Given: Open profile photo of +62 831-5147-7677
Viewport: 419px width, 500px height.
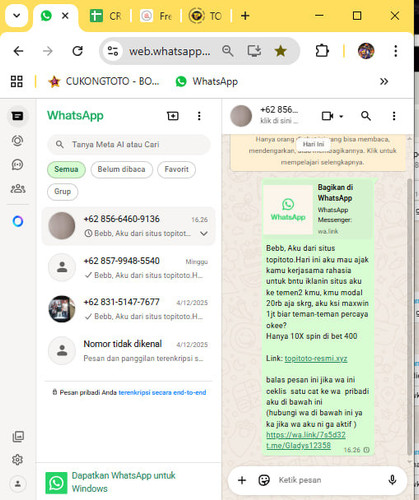Looking at the screenshot, I should pyautogui.click(x=62, y=309).
